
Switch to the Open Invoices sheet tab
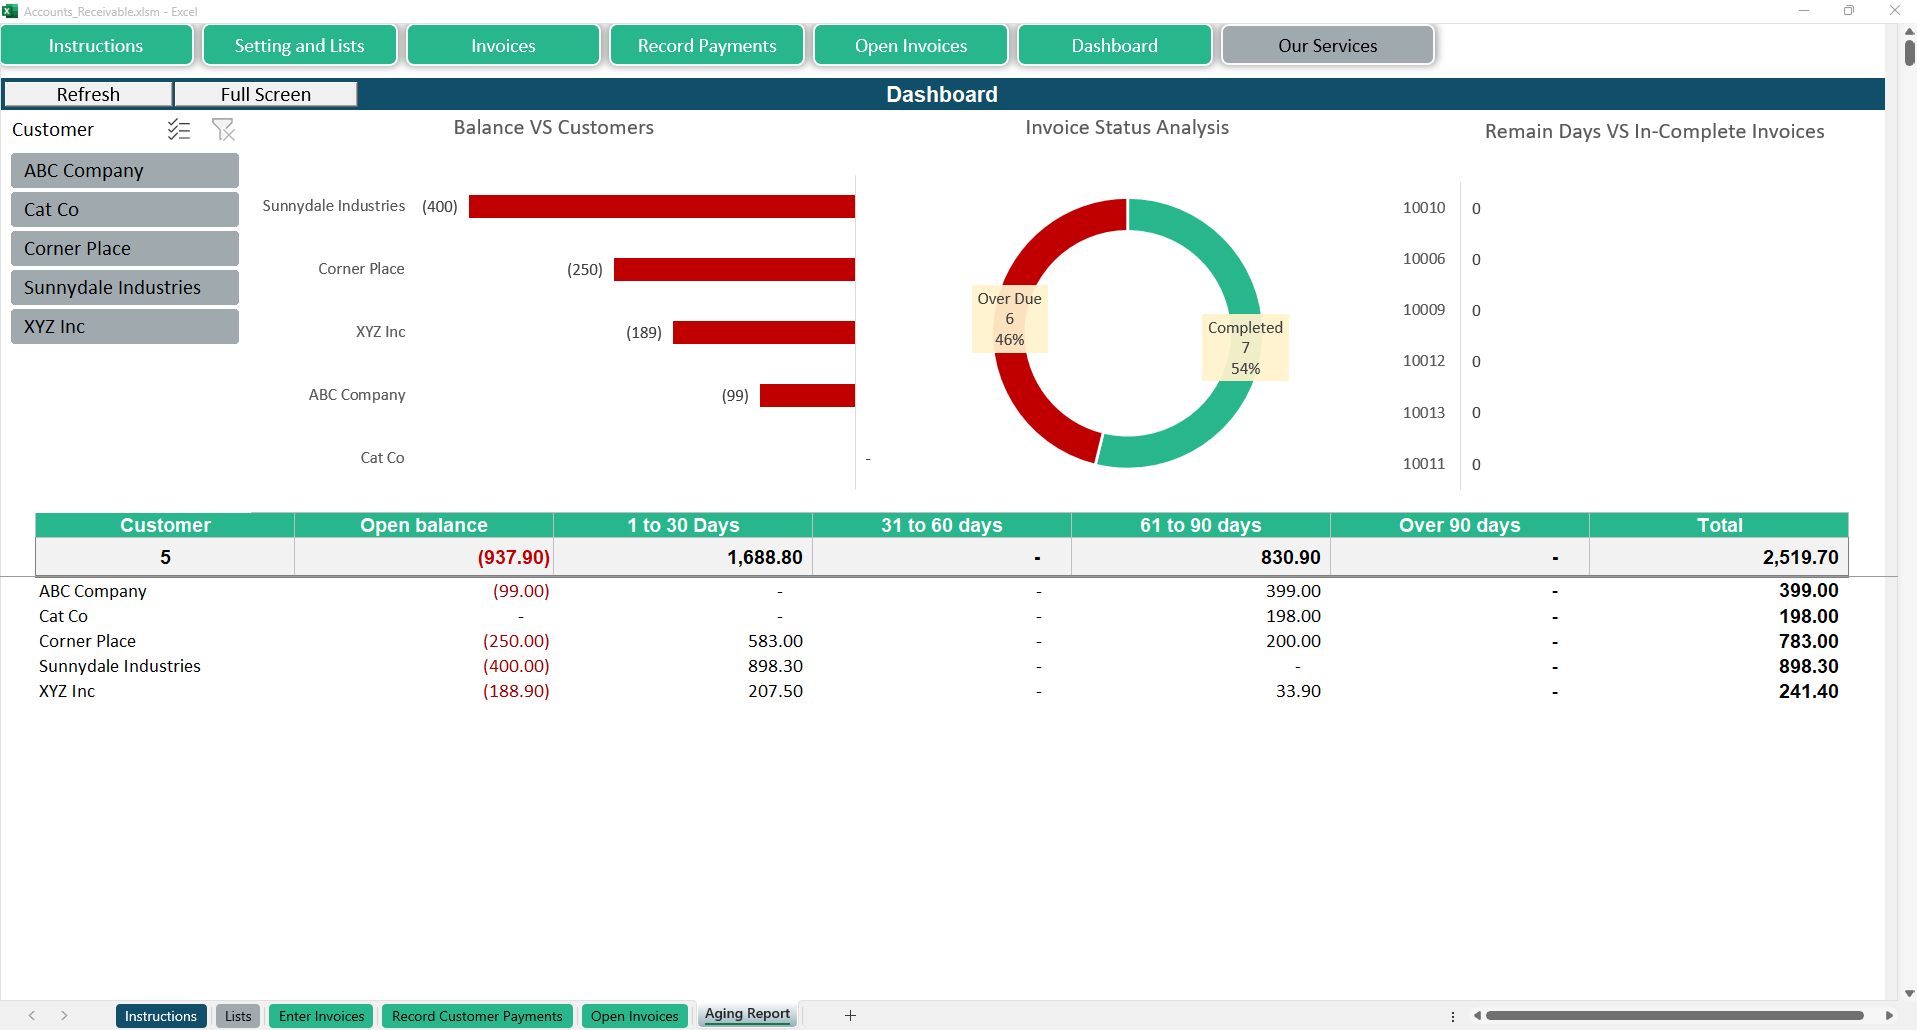point(634,1016)
